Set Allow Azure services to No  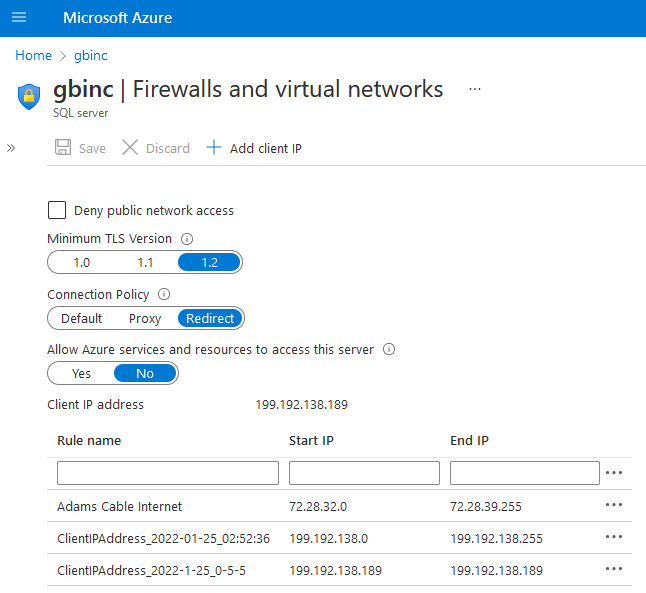pos(145,373)
